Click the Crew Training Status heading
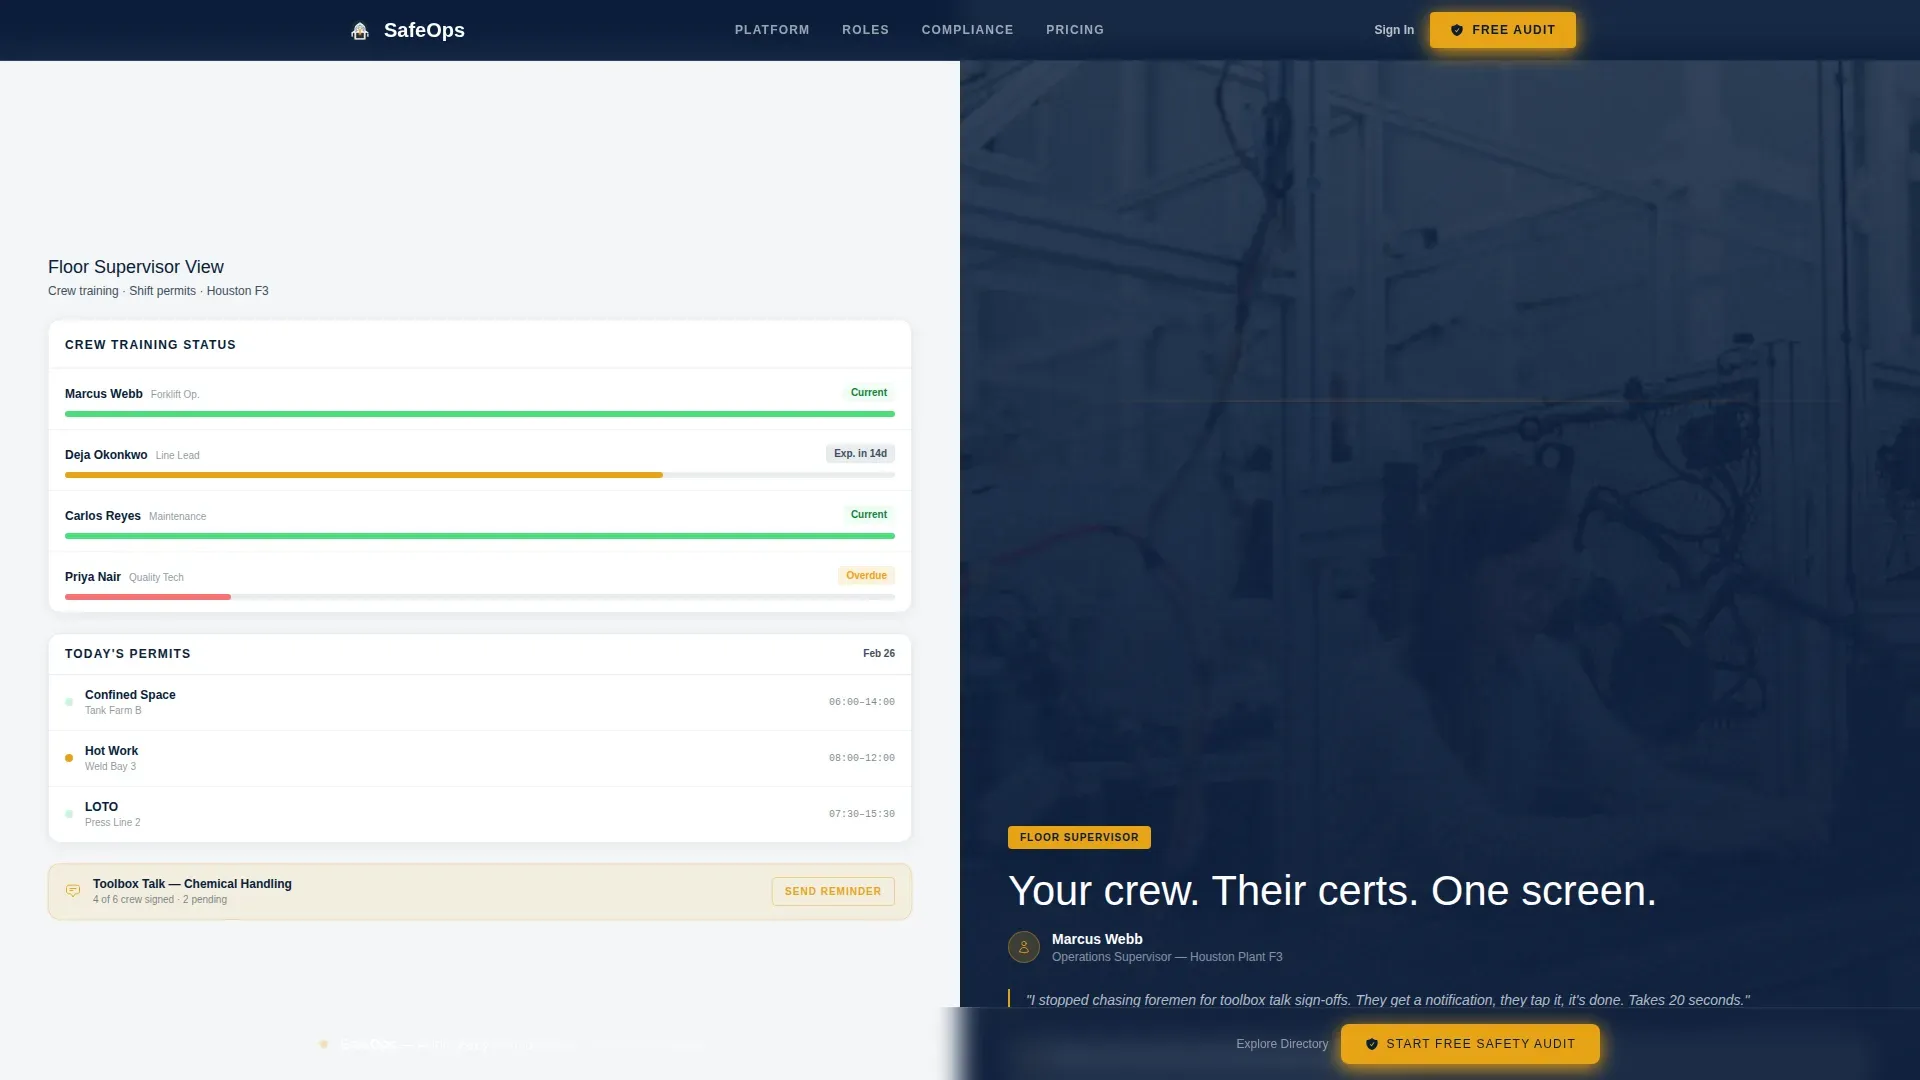The image size is (1920, 1080). [150, 345]
